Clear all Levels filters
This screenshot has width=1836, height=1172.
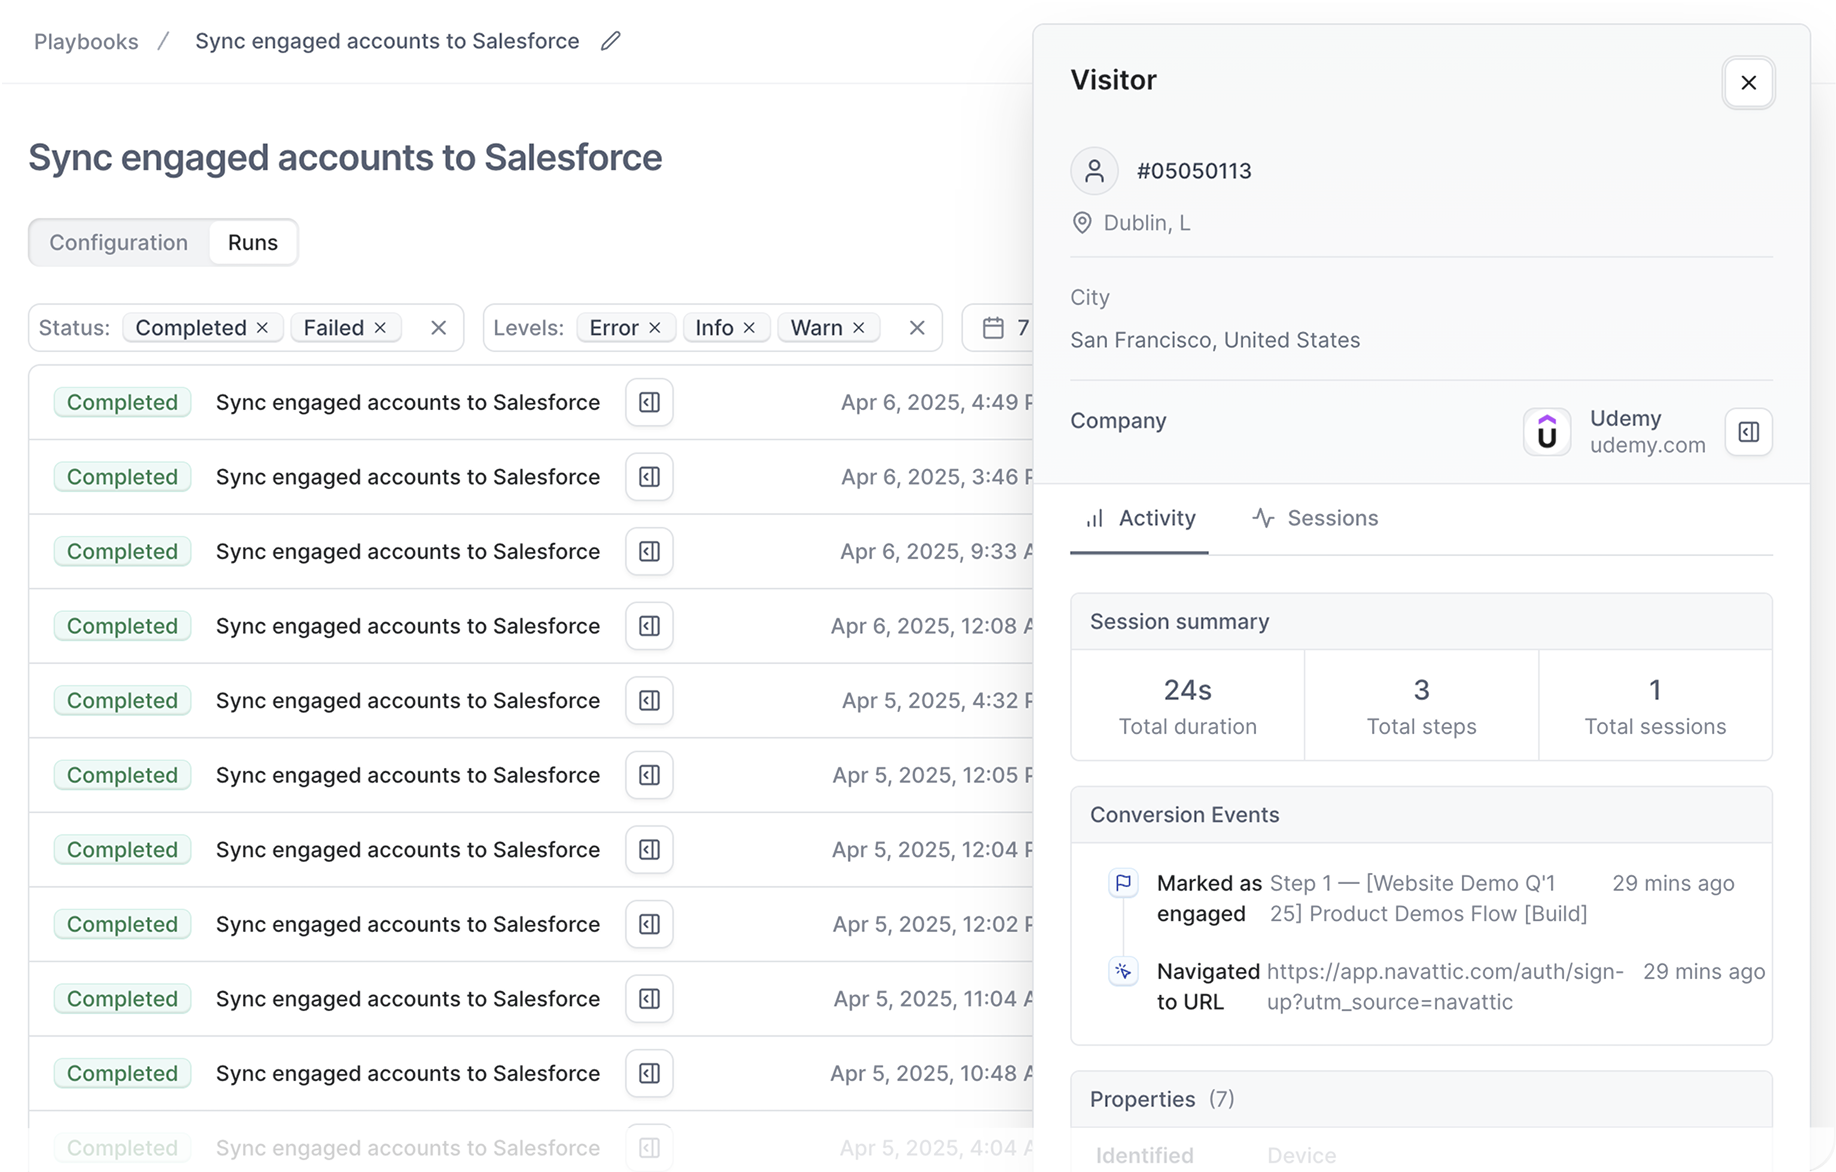point(917,328)
